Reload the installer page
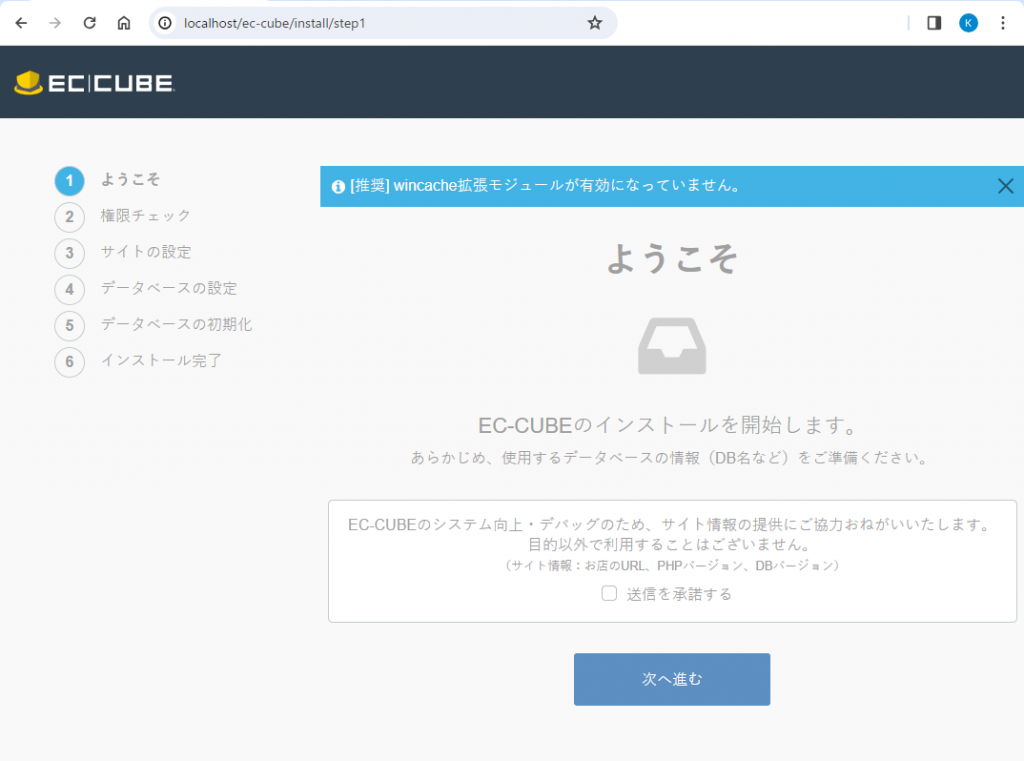The height and width of the screenshot is (761, 1024). coord(89,23)
